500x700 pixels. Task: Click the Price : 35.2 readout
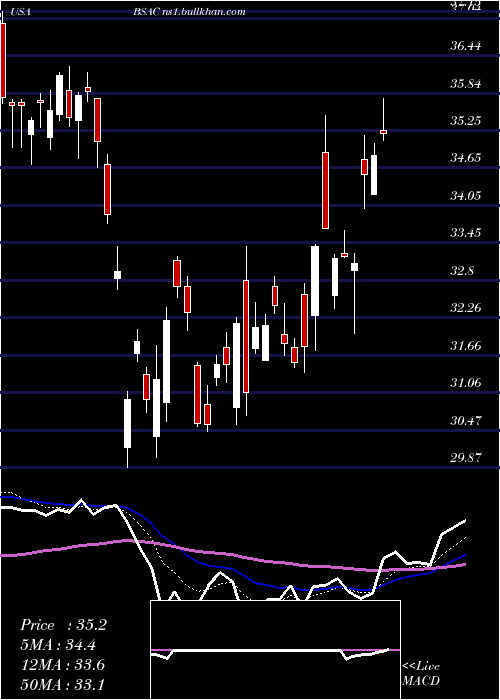[x=63, y=625]
